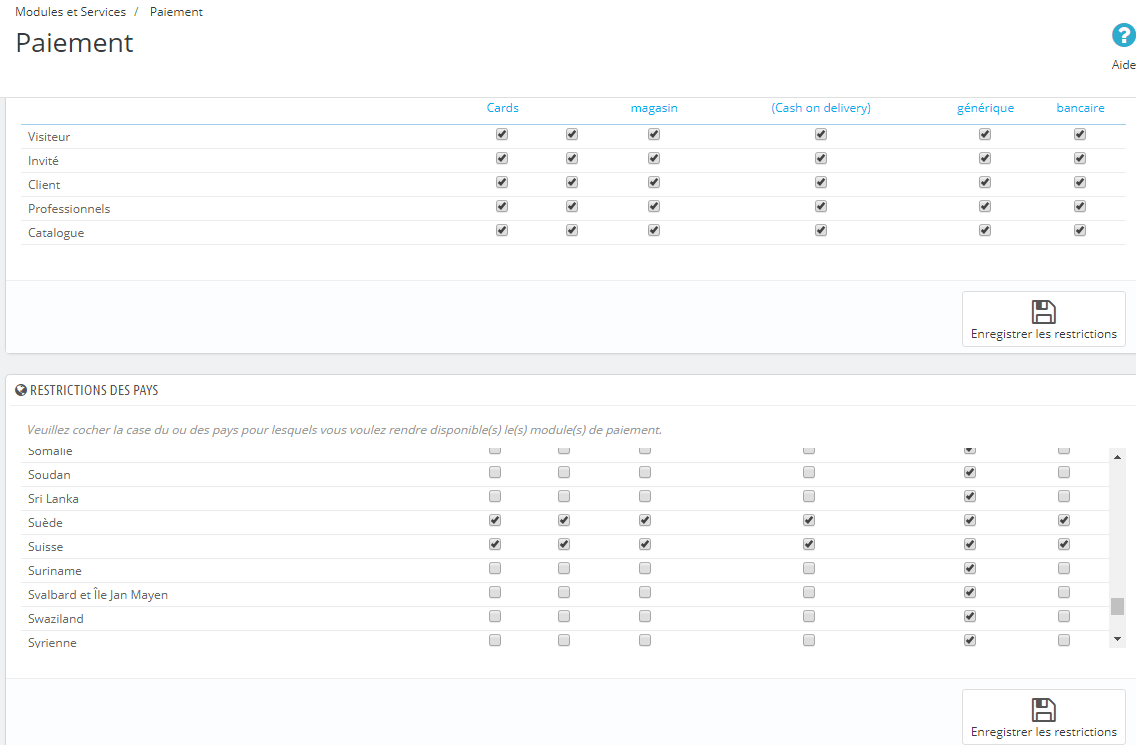
Task: Open the bancaire column header link
Action: pyautogui.click(x=1080, y=108)
